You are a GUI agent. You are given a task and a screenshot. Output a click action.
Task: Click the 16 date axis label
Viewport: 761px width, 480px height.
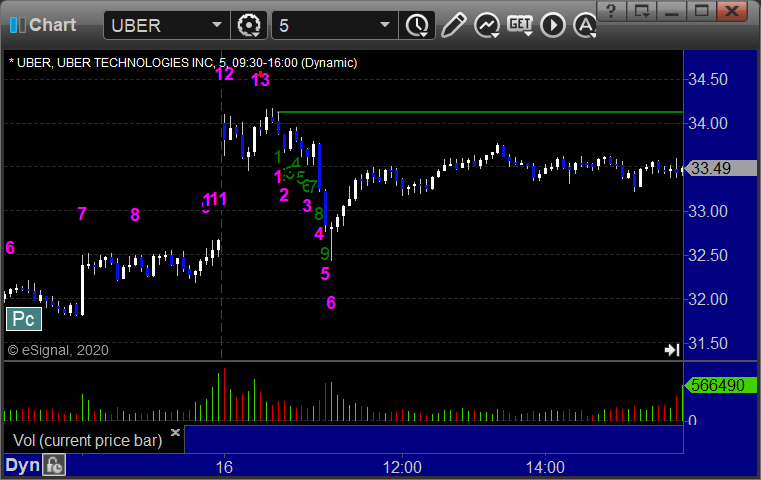[224, 467]
